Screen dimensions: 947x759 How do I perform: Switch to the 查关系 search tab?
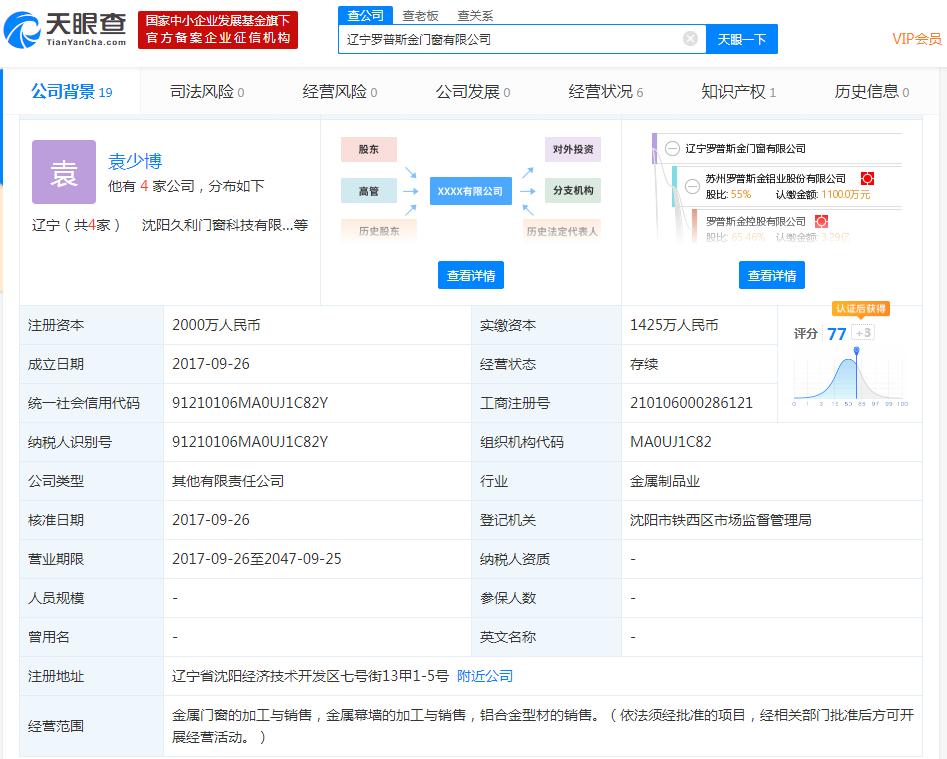pos(475,16)
